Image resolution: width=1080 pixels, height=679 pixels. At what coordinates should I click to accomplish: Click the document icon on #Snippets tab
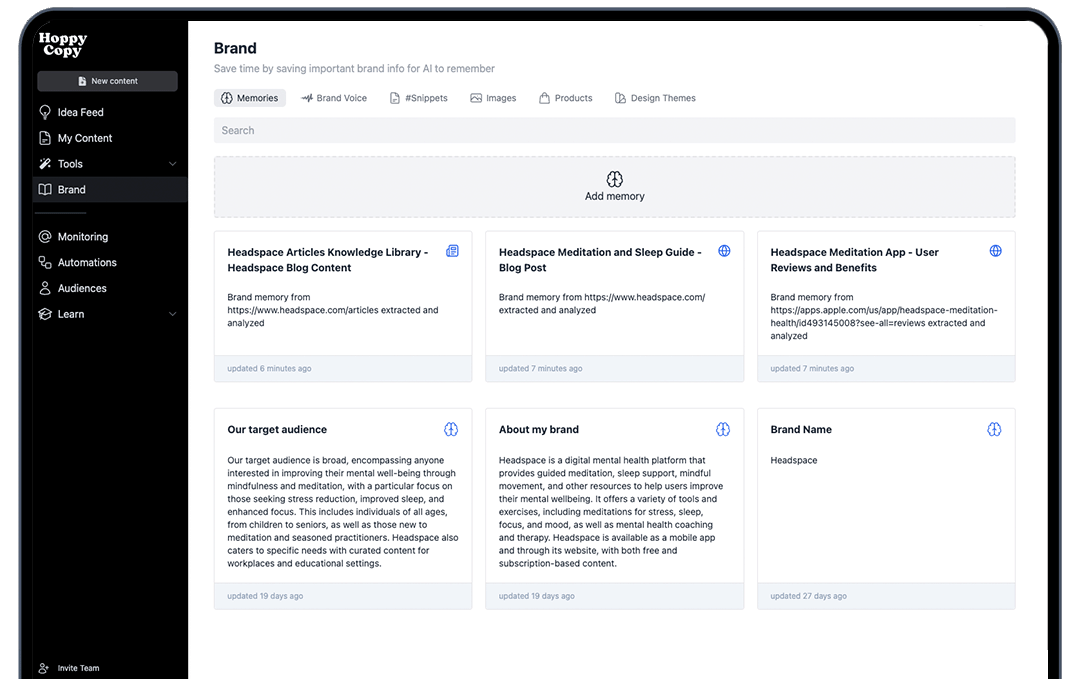395,98
